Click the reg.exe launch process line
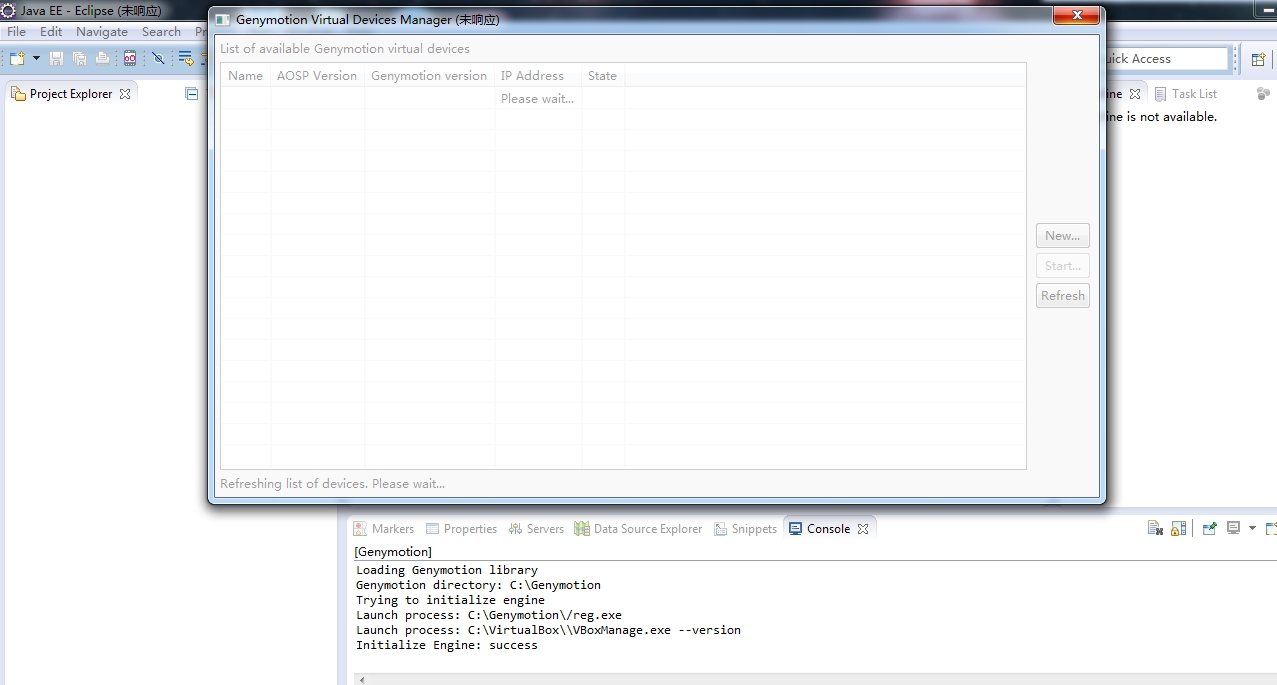The height and width of the screenshot is (685, 1277). coord(489,615)
